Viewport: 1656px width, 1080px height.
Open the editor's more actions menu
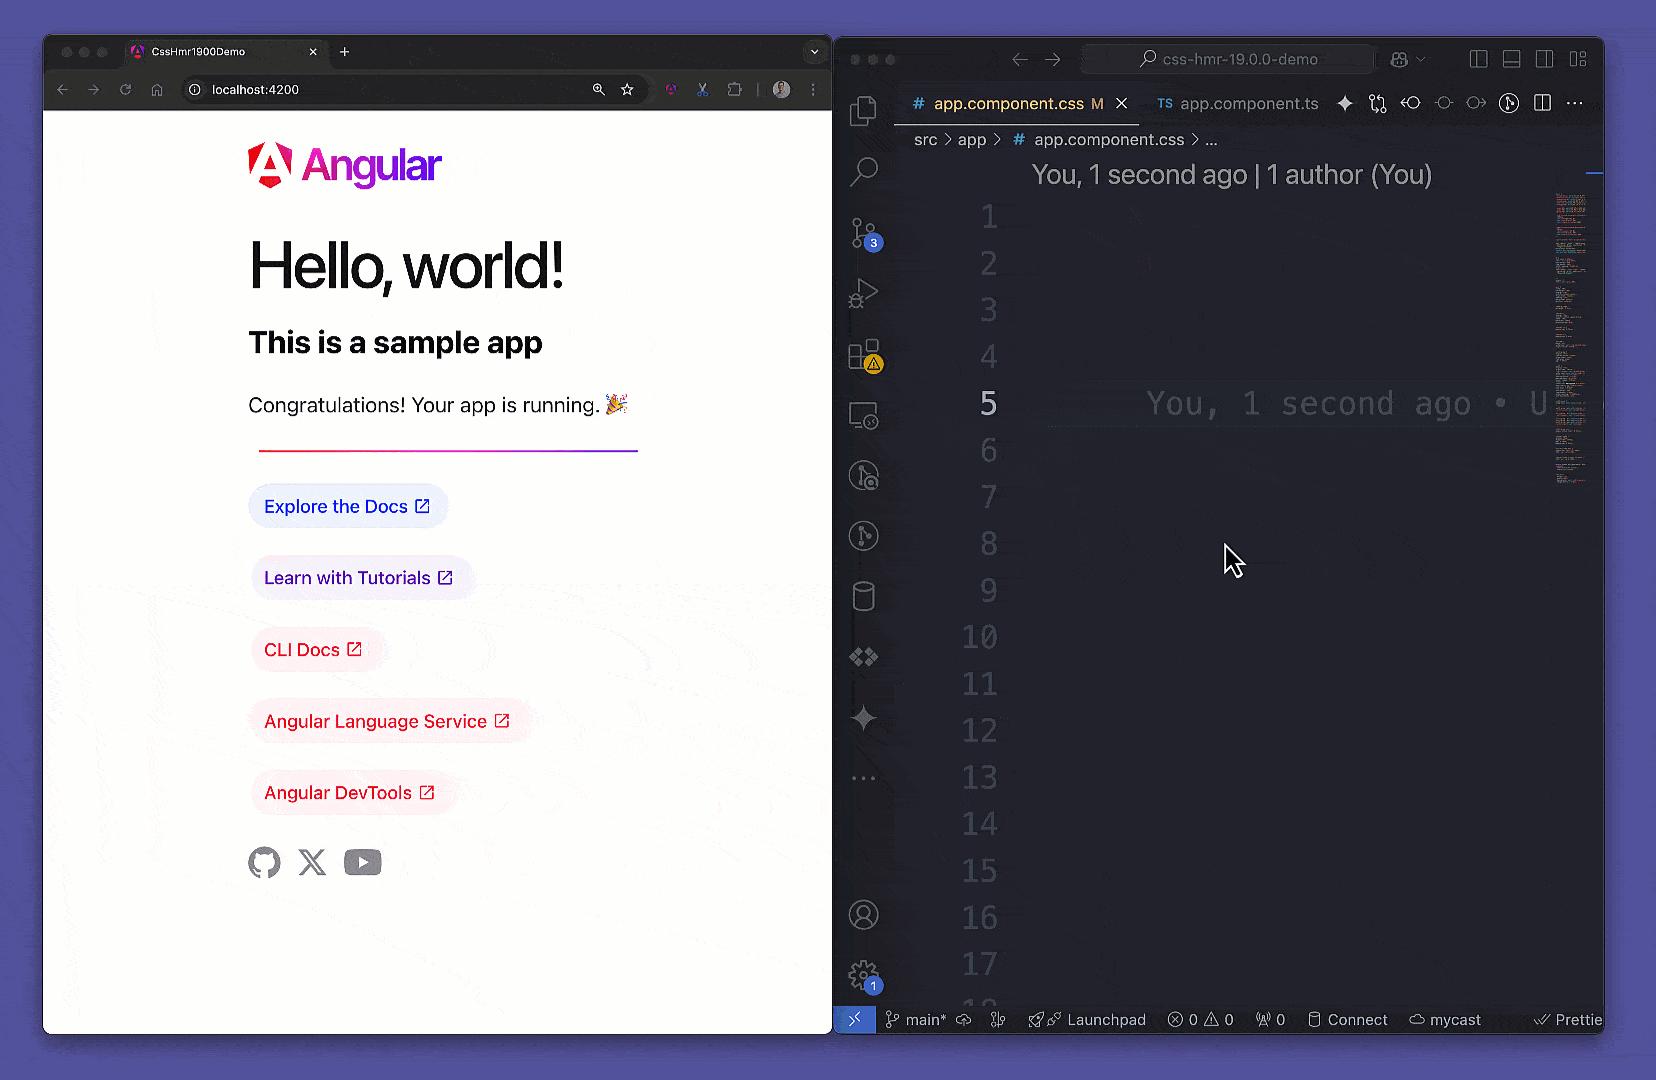pyautogui.click(x=1575, y=103)
